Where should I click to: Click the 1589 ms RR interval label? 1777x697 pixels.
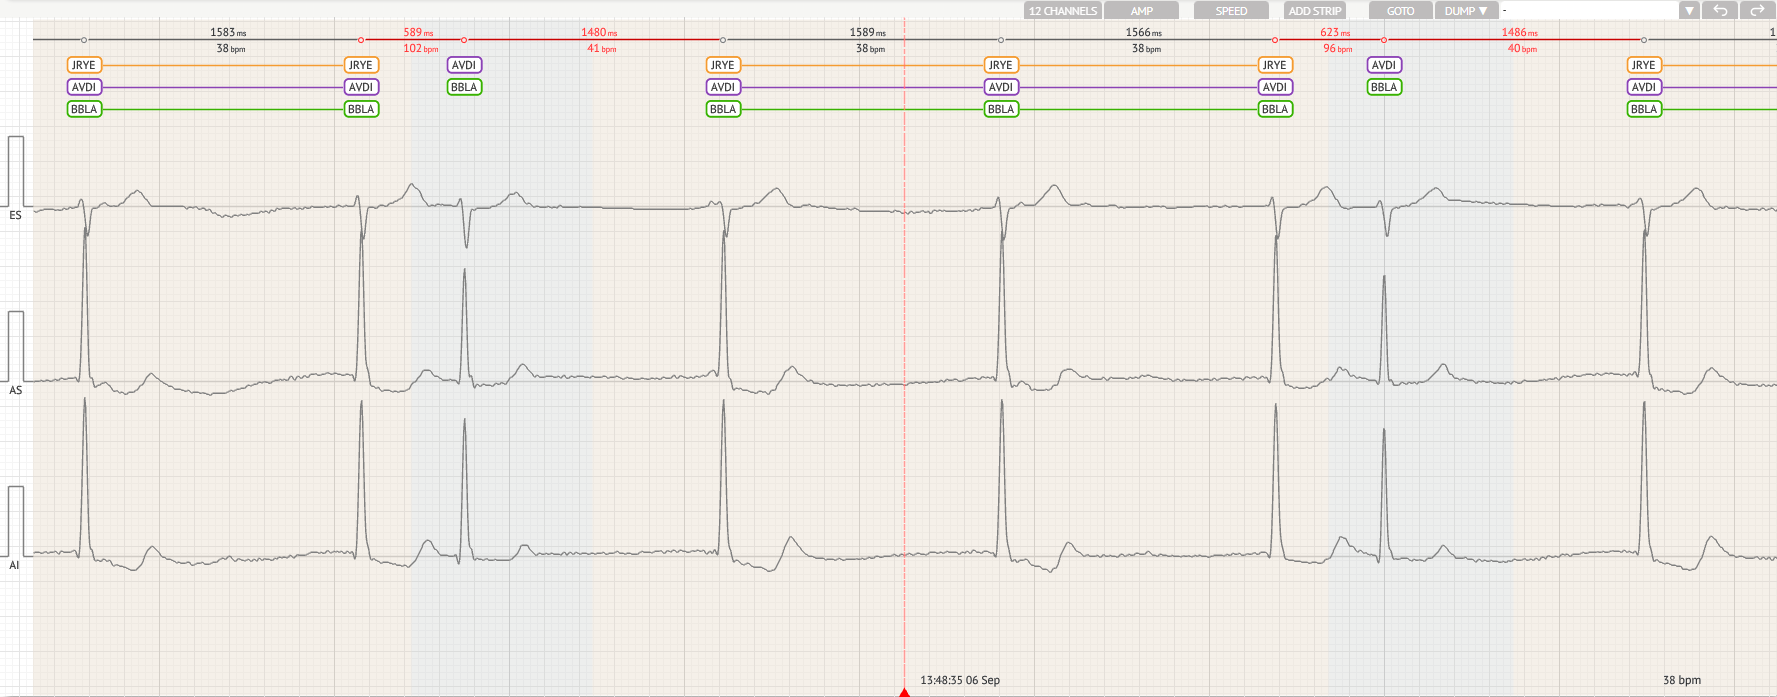[x=867, y=33]
